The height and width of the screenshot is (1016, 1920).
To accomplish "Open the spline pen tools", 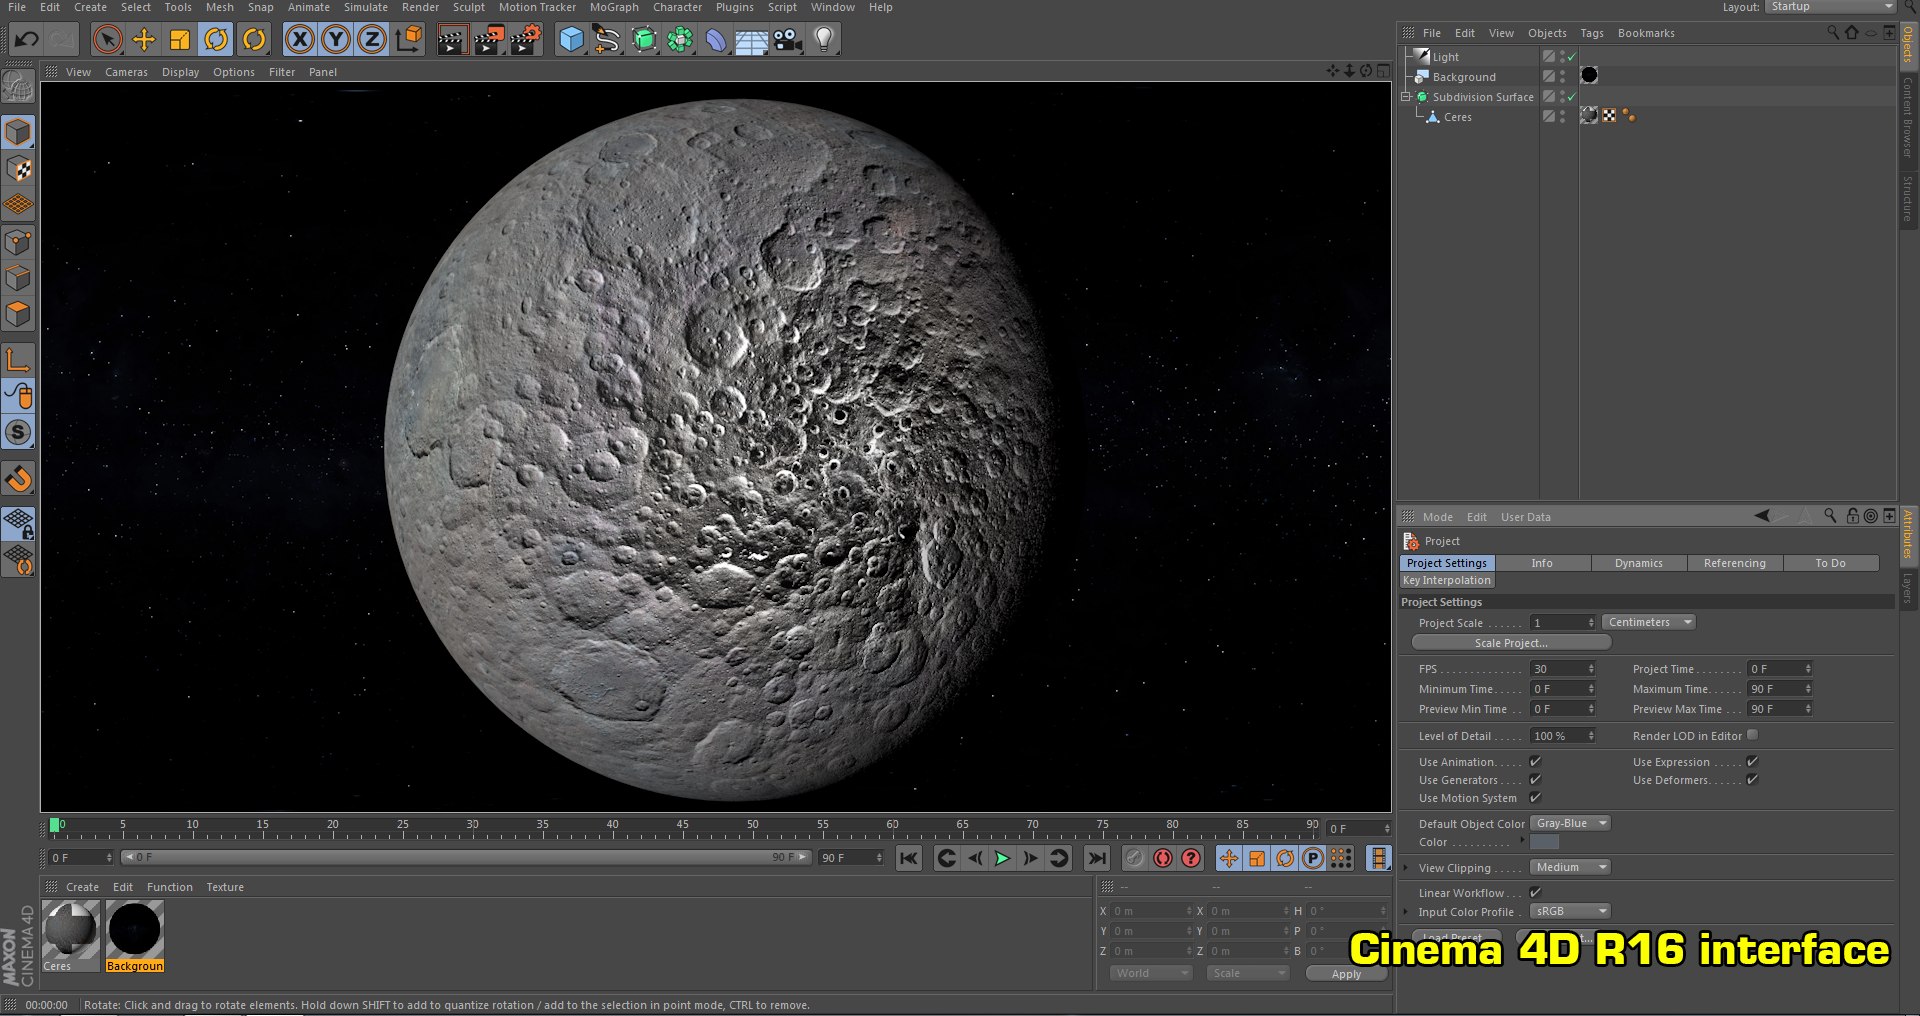I will pyautogui.click(x=607, y=40).
